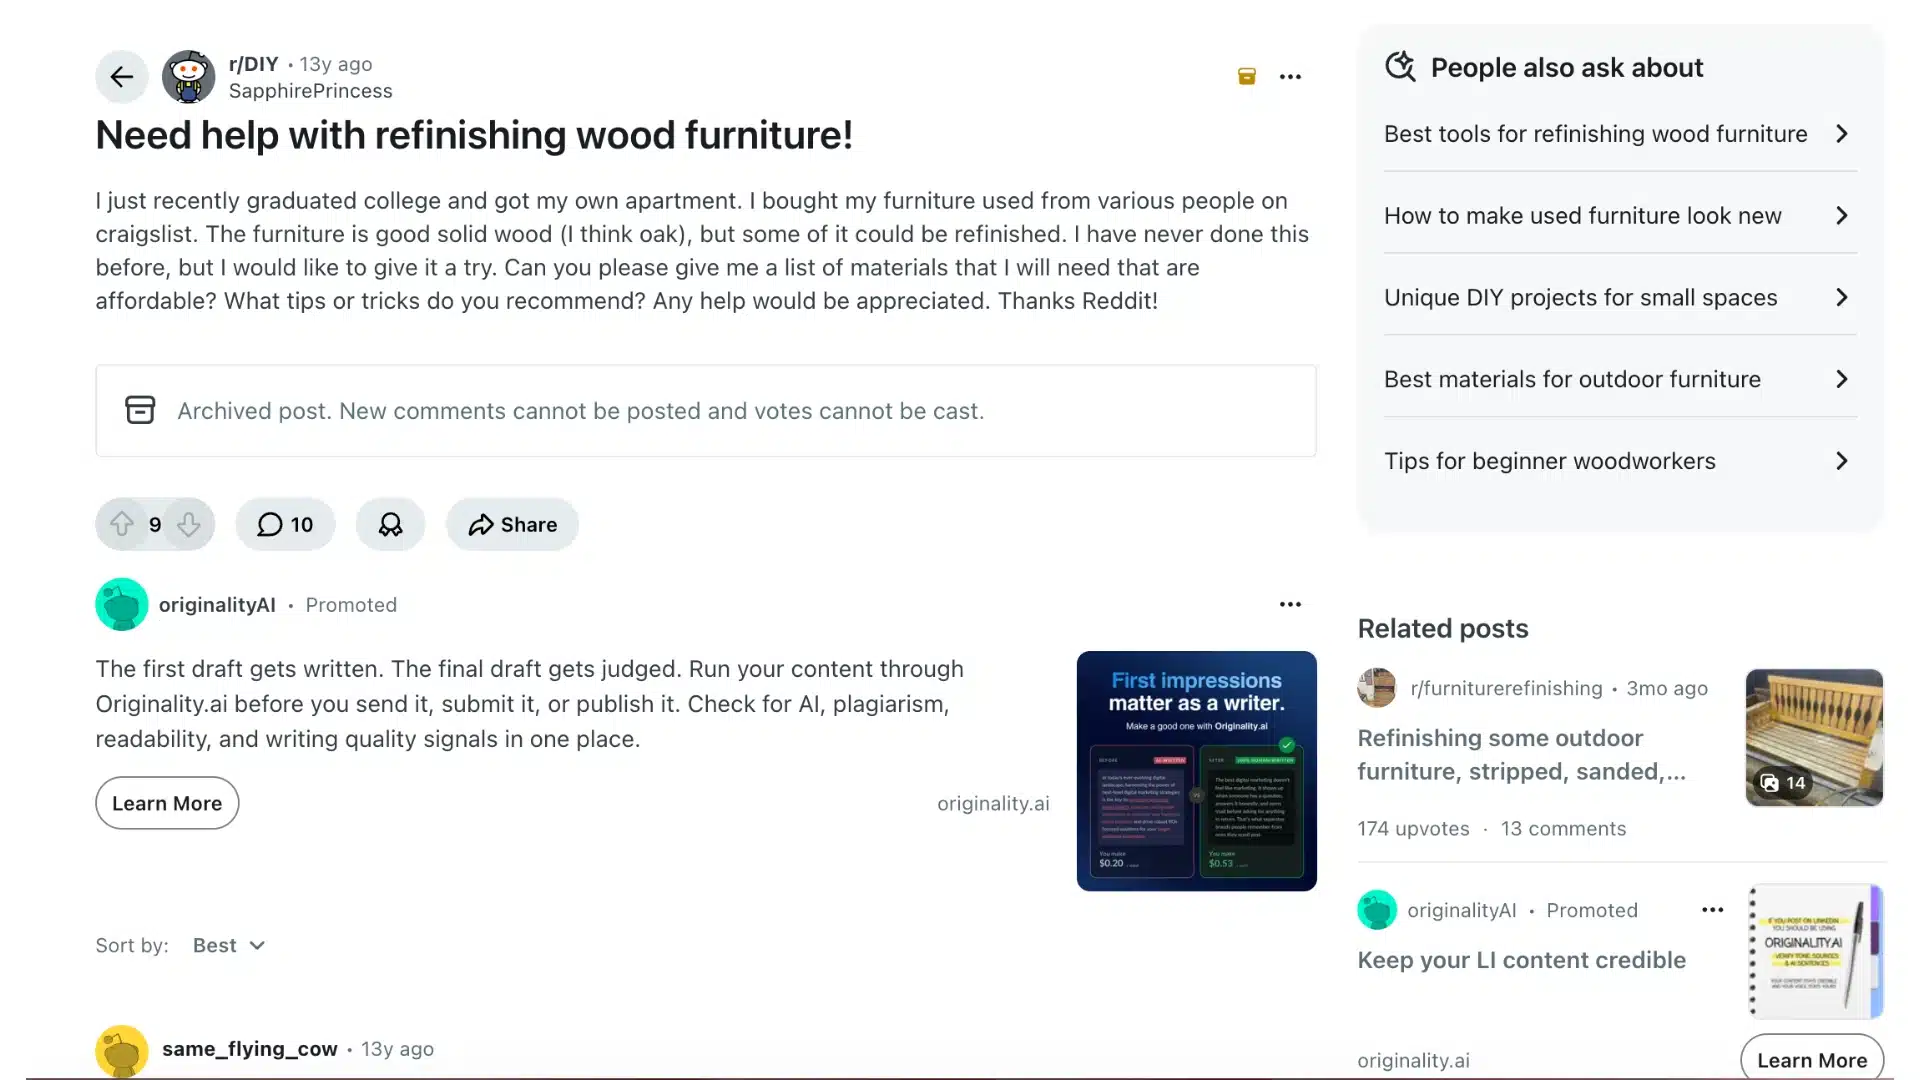Open Keep your LI content credible ad

[1521, 960]
